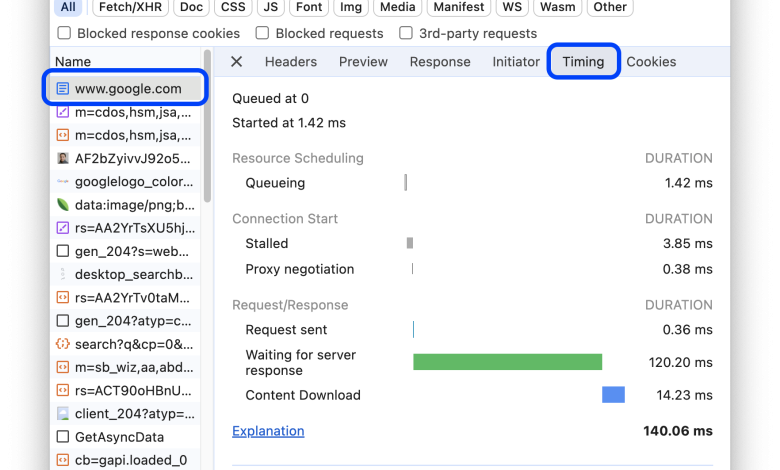Image resolution: width=780 pixels, height=470 pixels.
Task: Filter requests by Doc type
Action: coord(192,7)
